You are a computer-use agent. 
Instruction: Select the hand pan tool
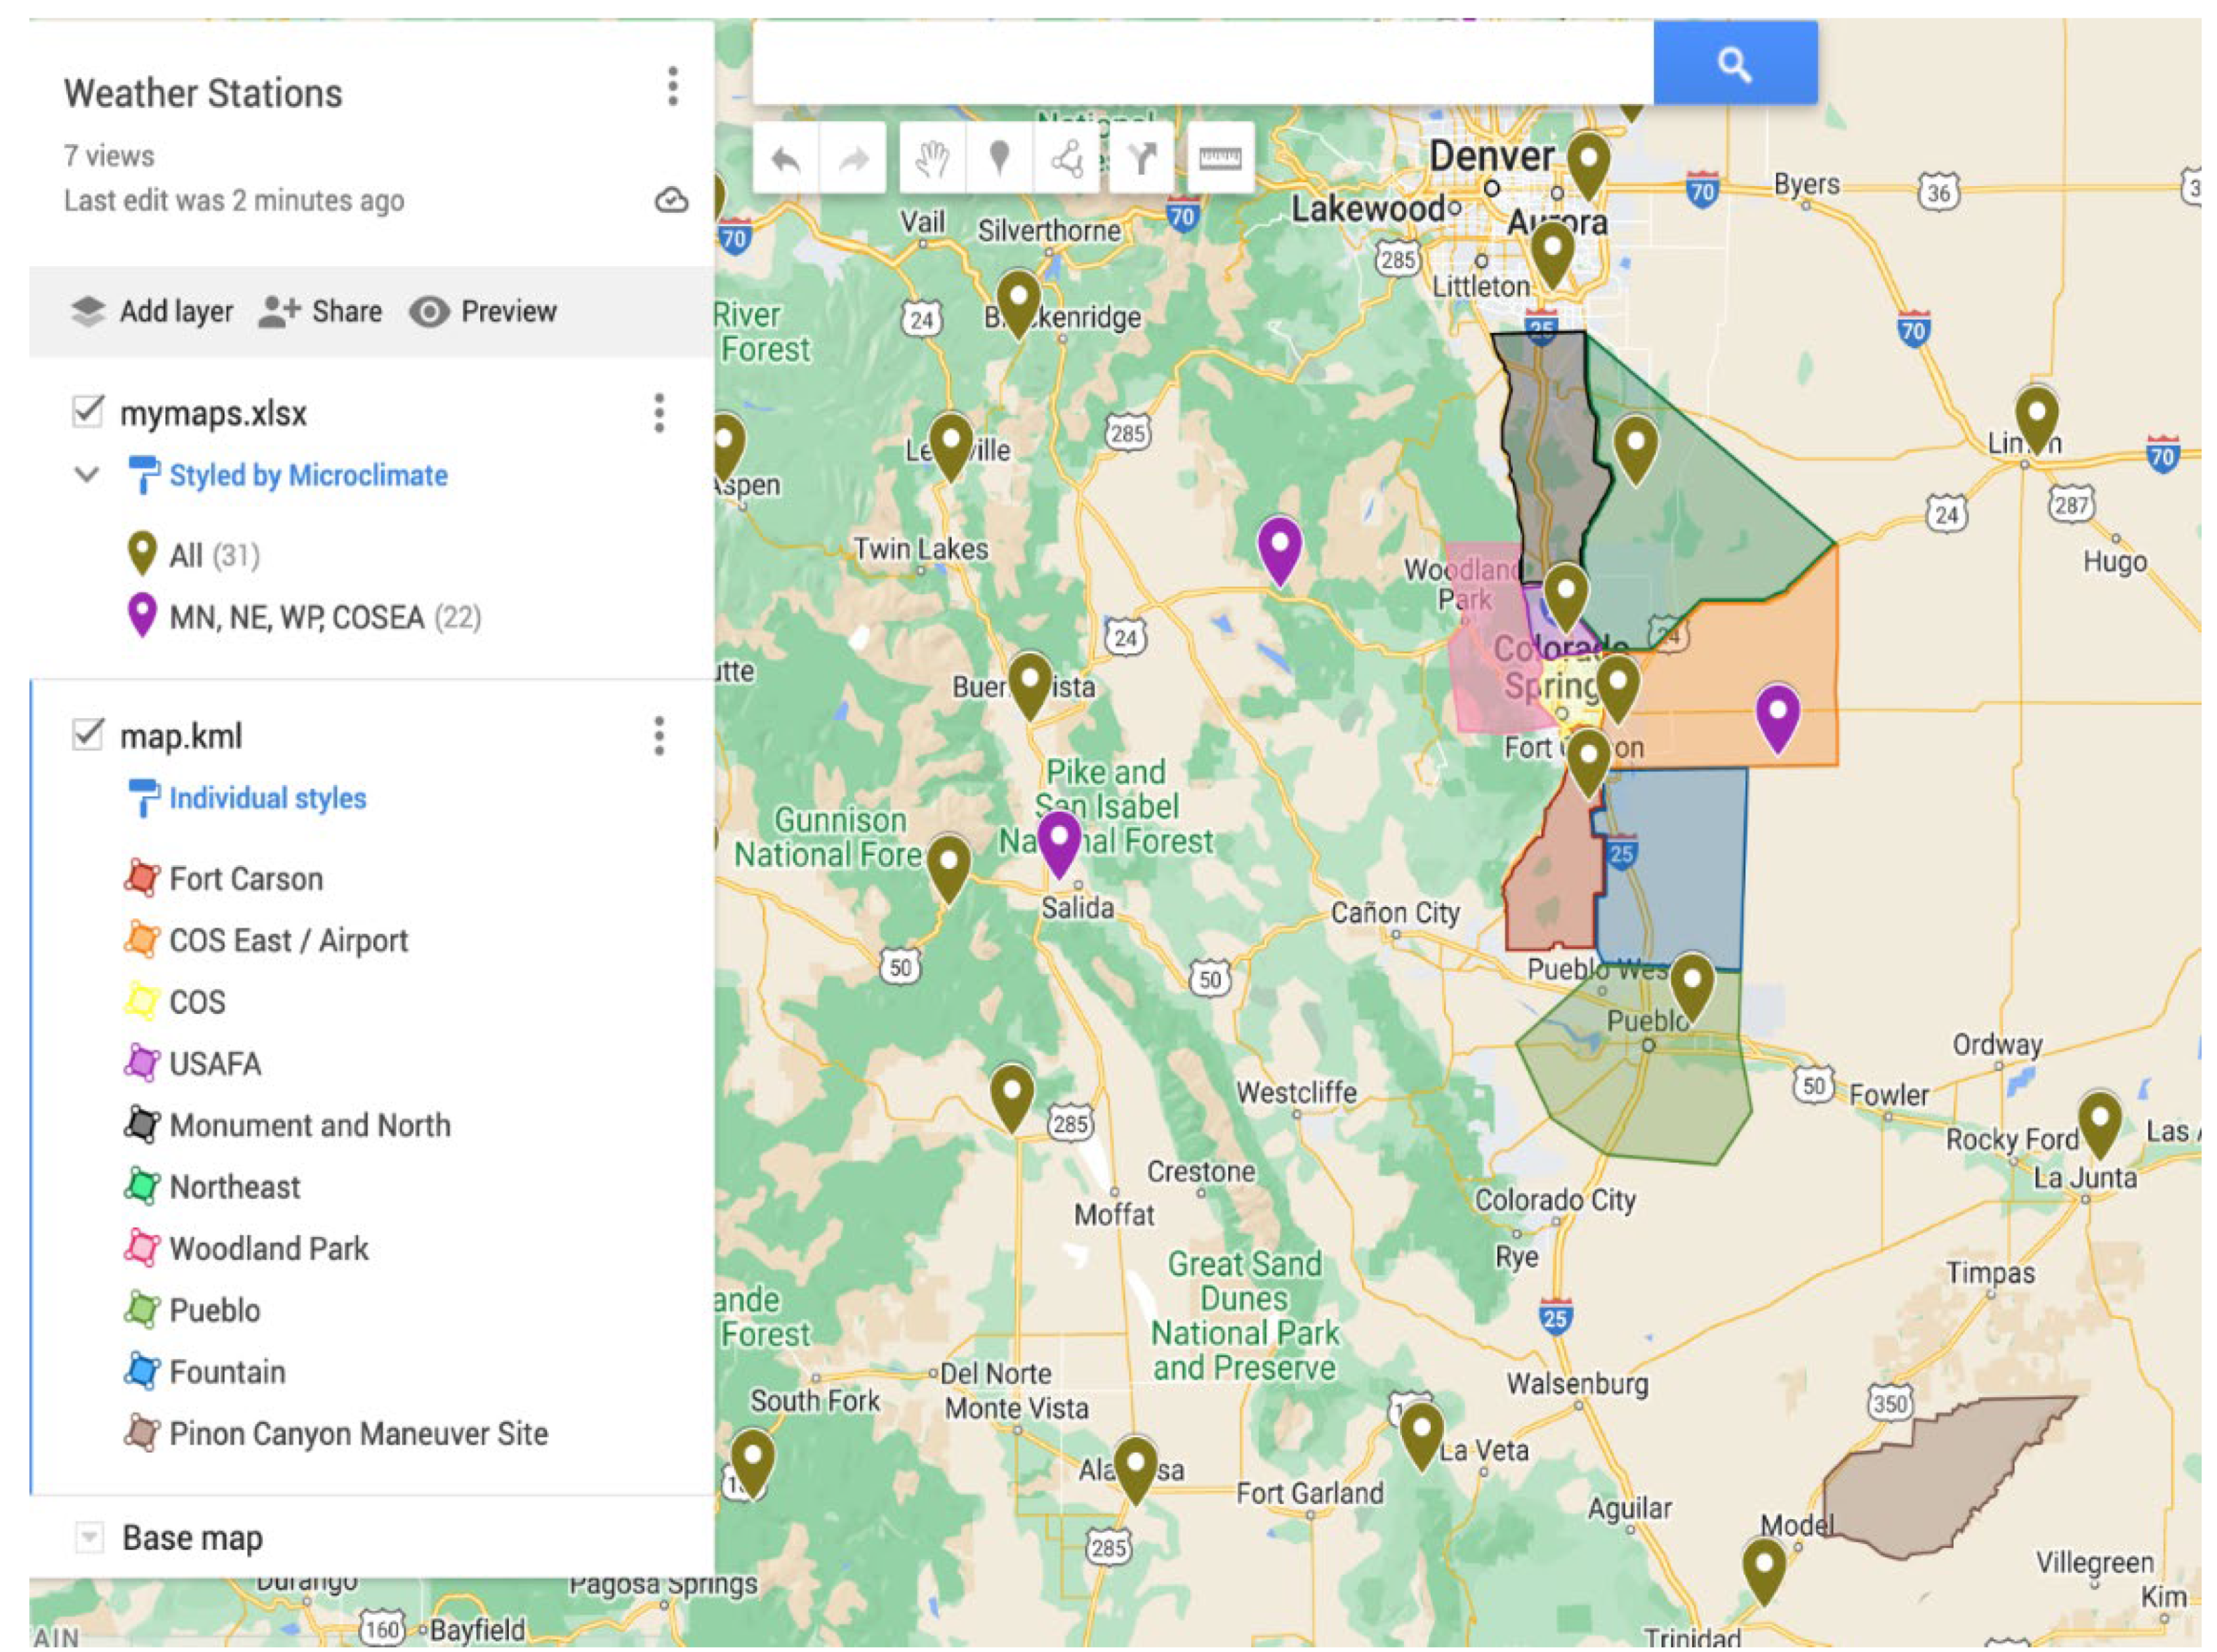pyautogui.click(x=932, y=159)
